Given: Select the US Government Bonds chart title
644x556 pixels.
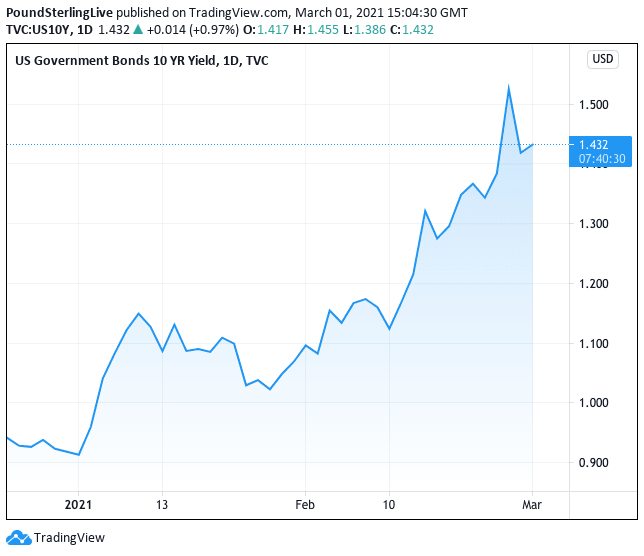Looking at the screenshot, I should pyautogui.click(x=141, y=61).
